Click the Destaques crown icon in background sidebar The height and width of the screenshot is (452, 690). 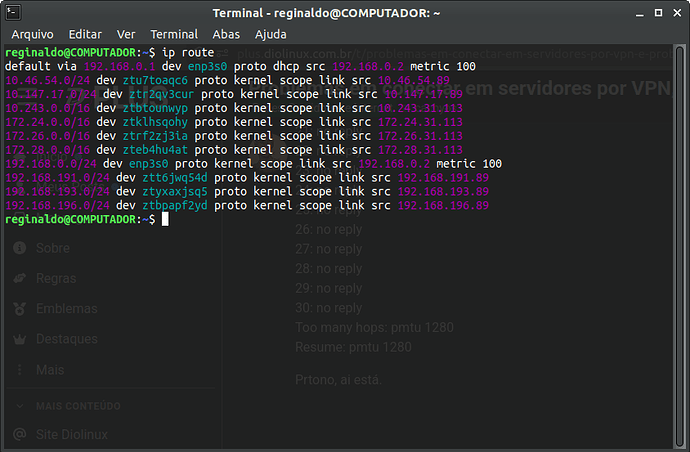pos(19,339)
